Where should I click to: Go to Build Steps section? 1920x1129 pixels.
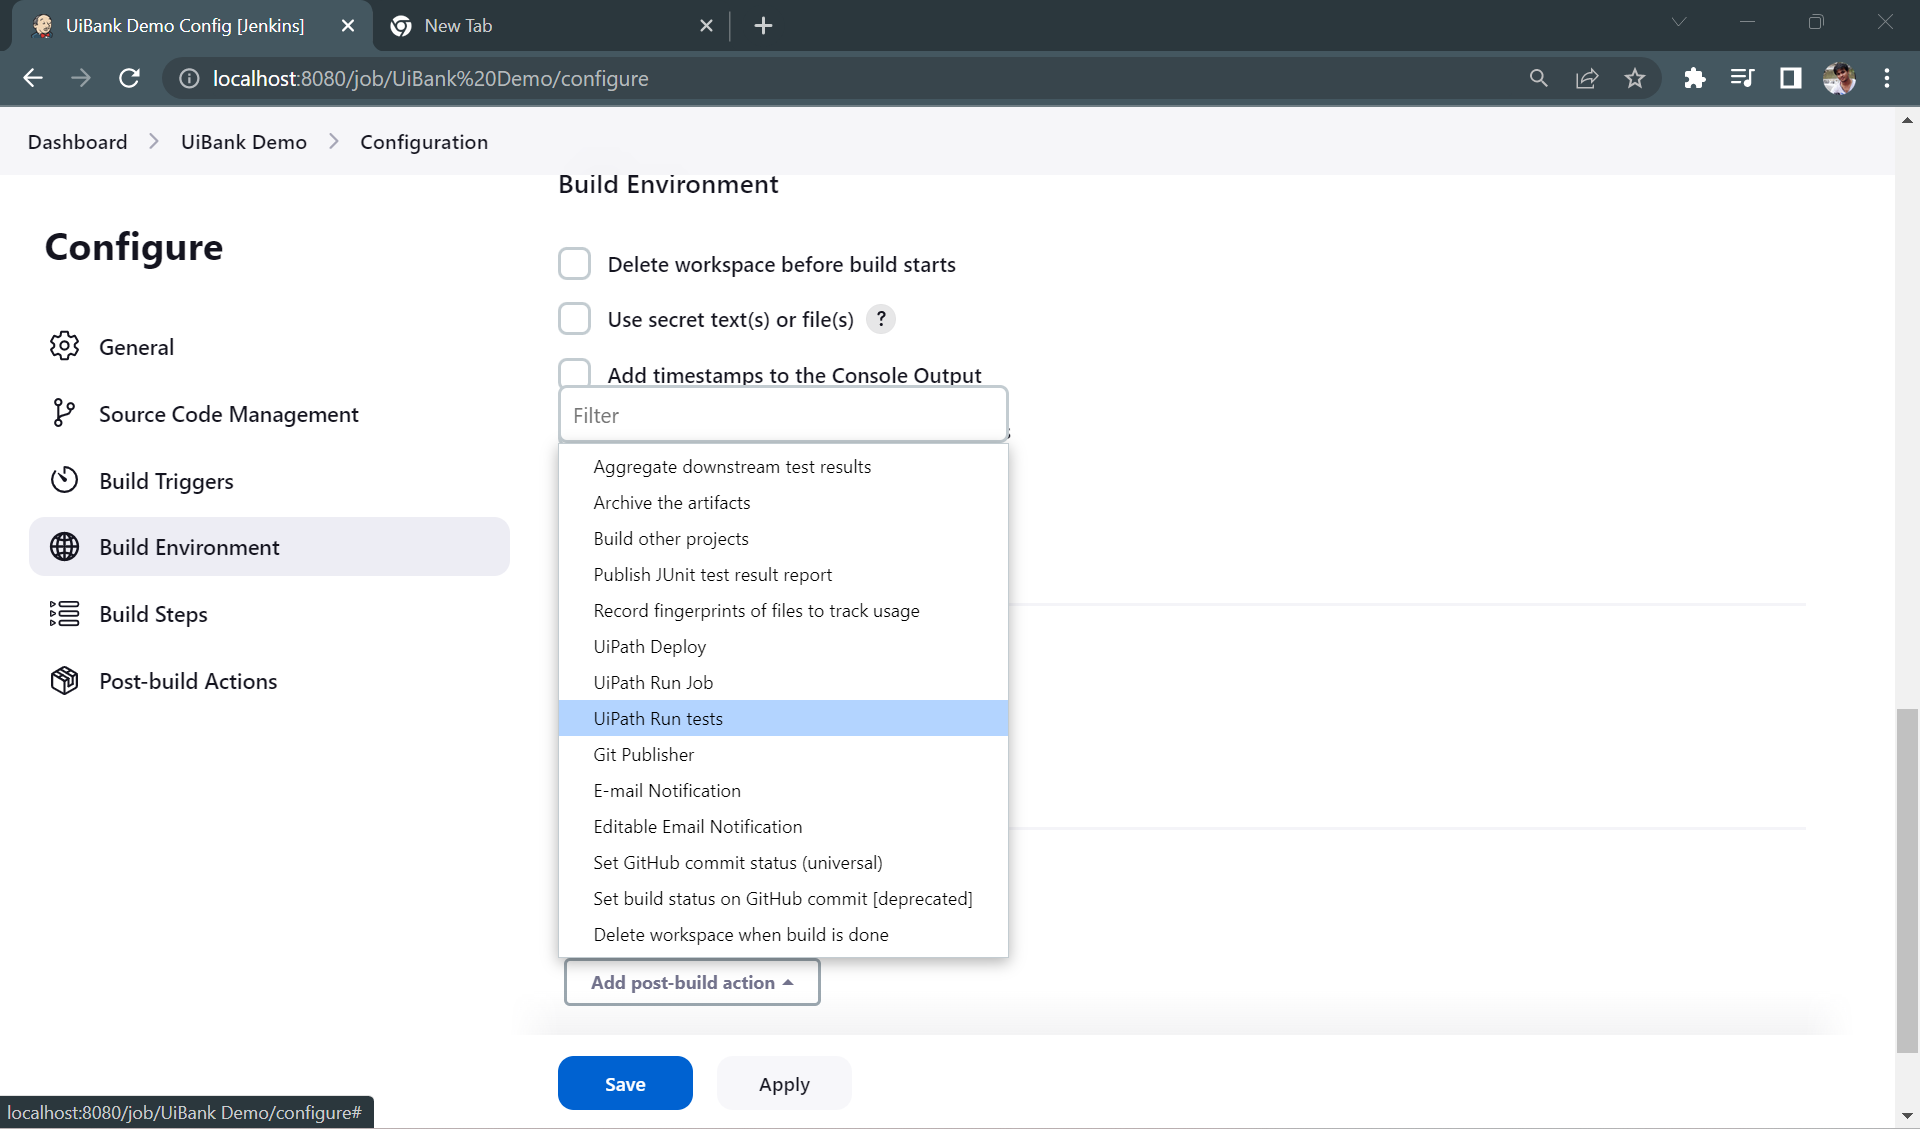pos(269,613)
